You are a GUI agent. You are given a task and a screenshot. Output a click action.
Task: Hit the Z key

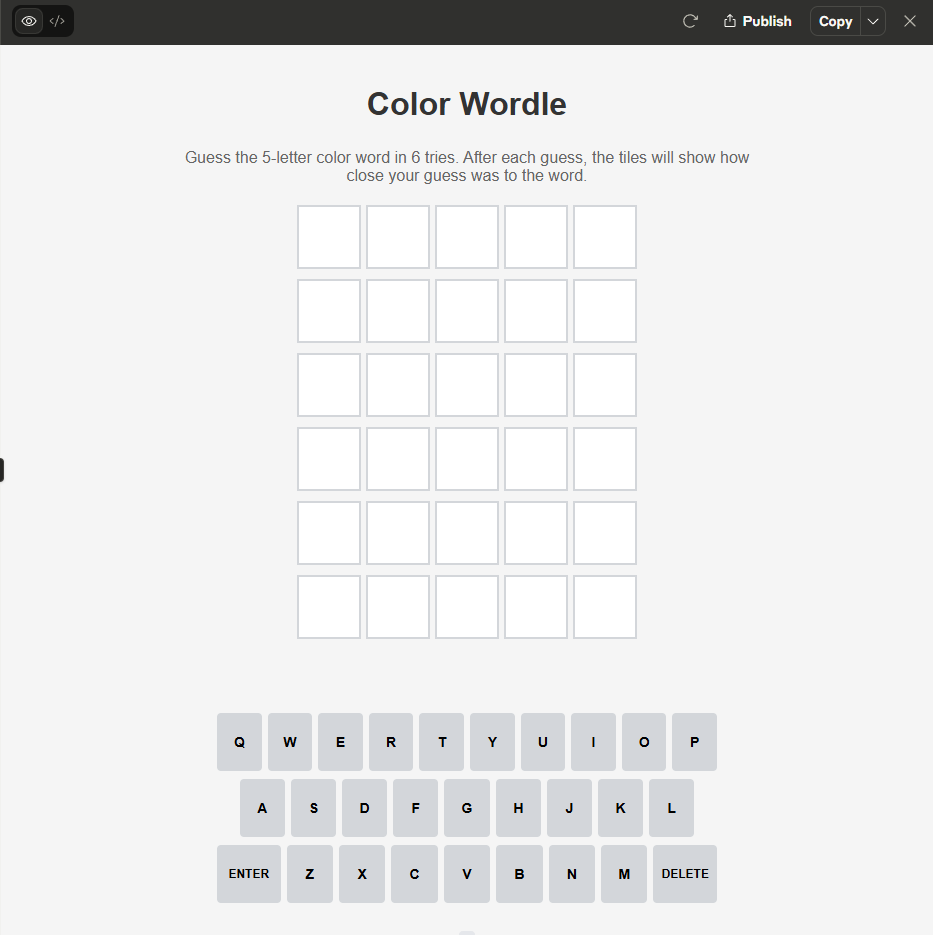tap(309, 874)
